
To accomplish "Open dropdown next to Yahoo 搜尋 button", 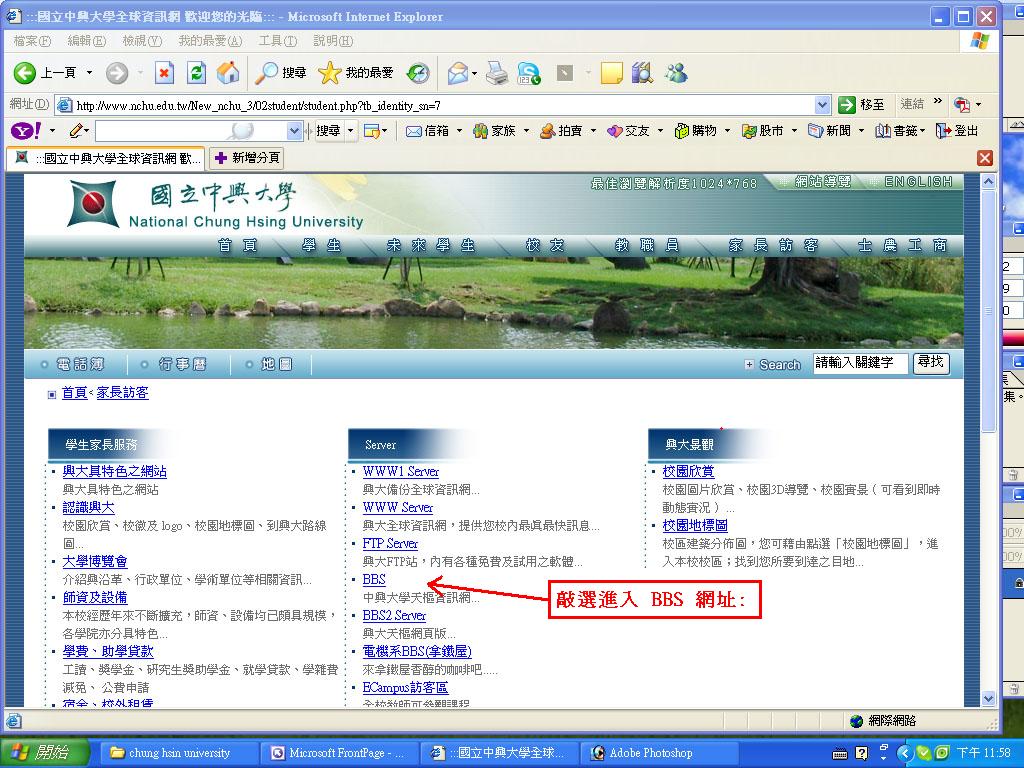I will click(351, 131).
